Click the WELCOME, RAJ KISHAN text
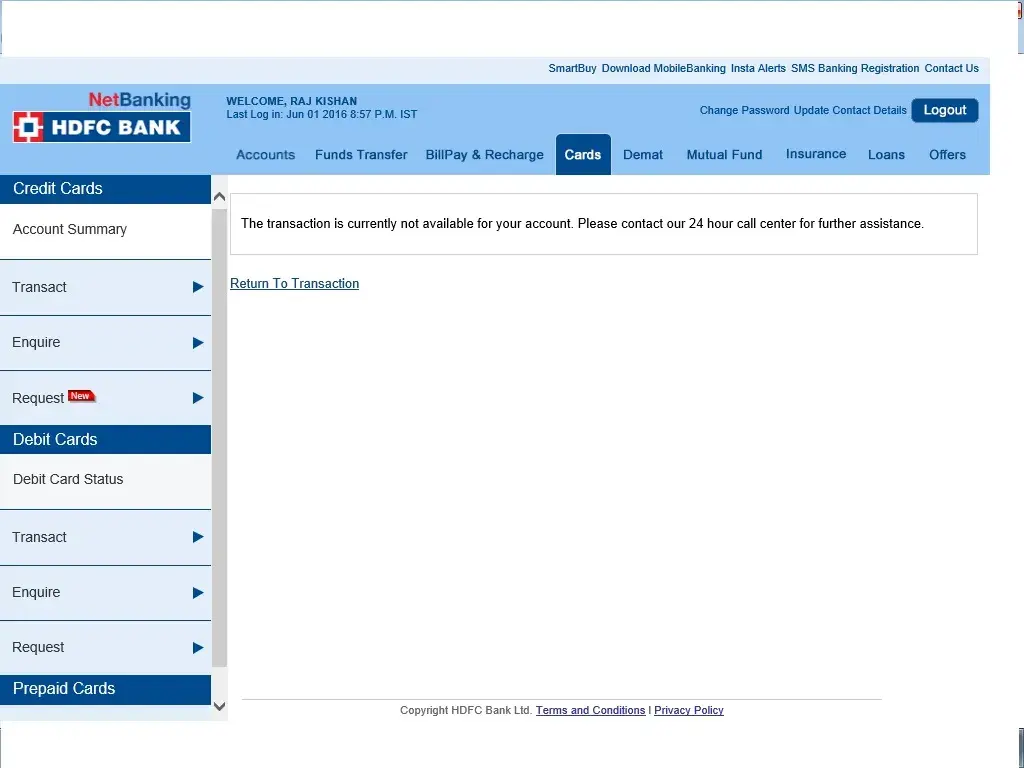 (x=291, y=101)
